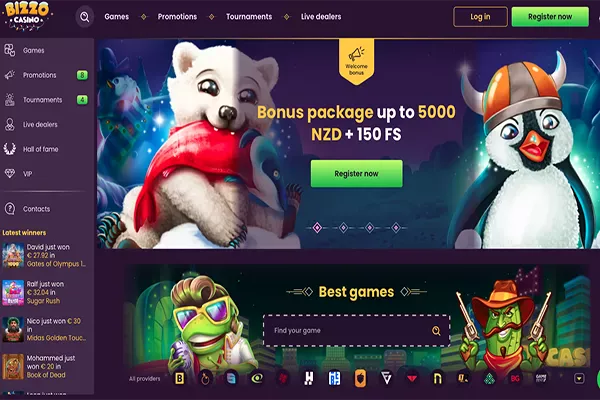This screenshot has height=400, width=600.
Task: Open Contacts help icon in sidebar
Action: click(x=10, y=209)
